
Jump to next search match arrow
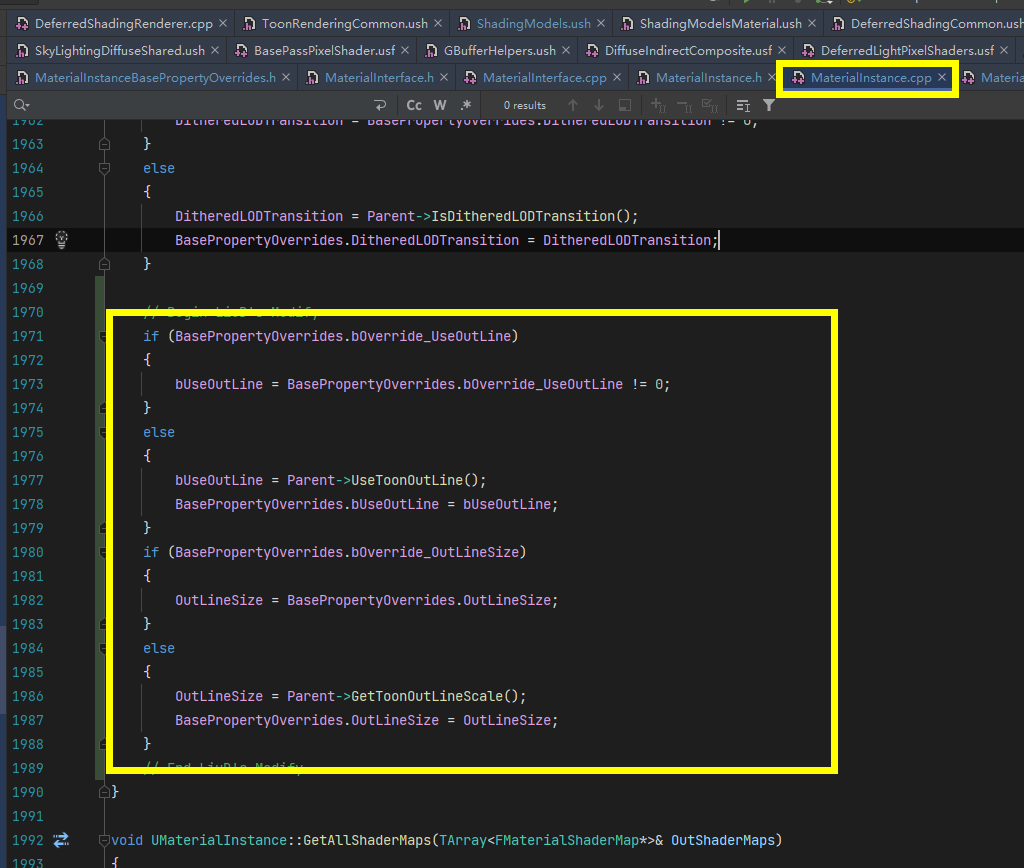[600, 105]
